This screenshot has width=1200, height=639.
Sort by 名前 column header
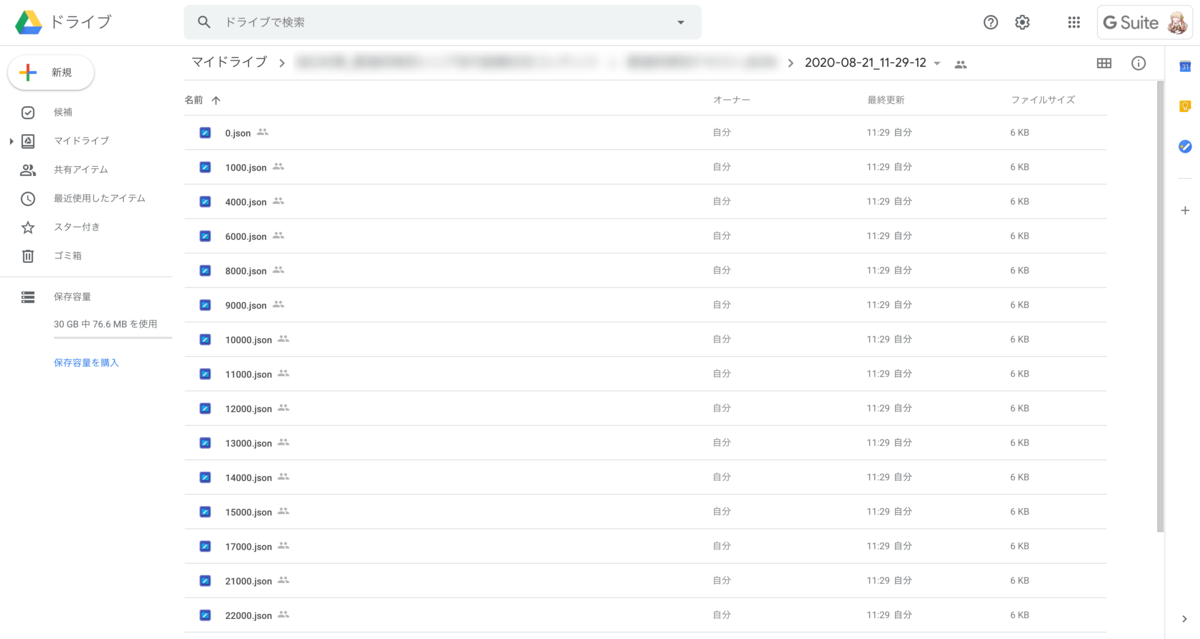194,100
